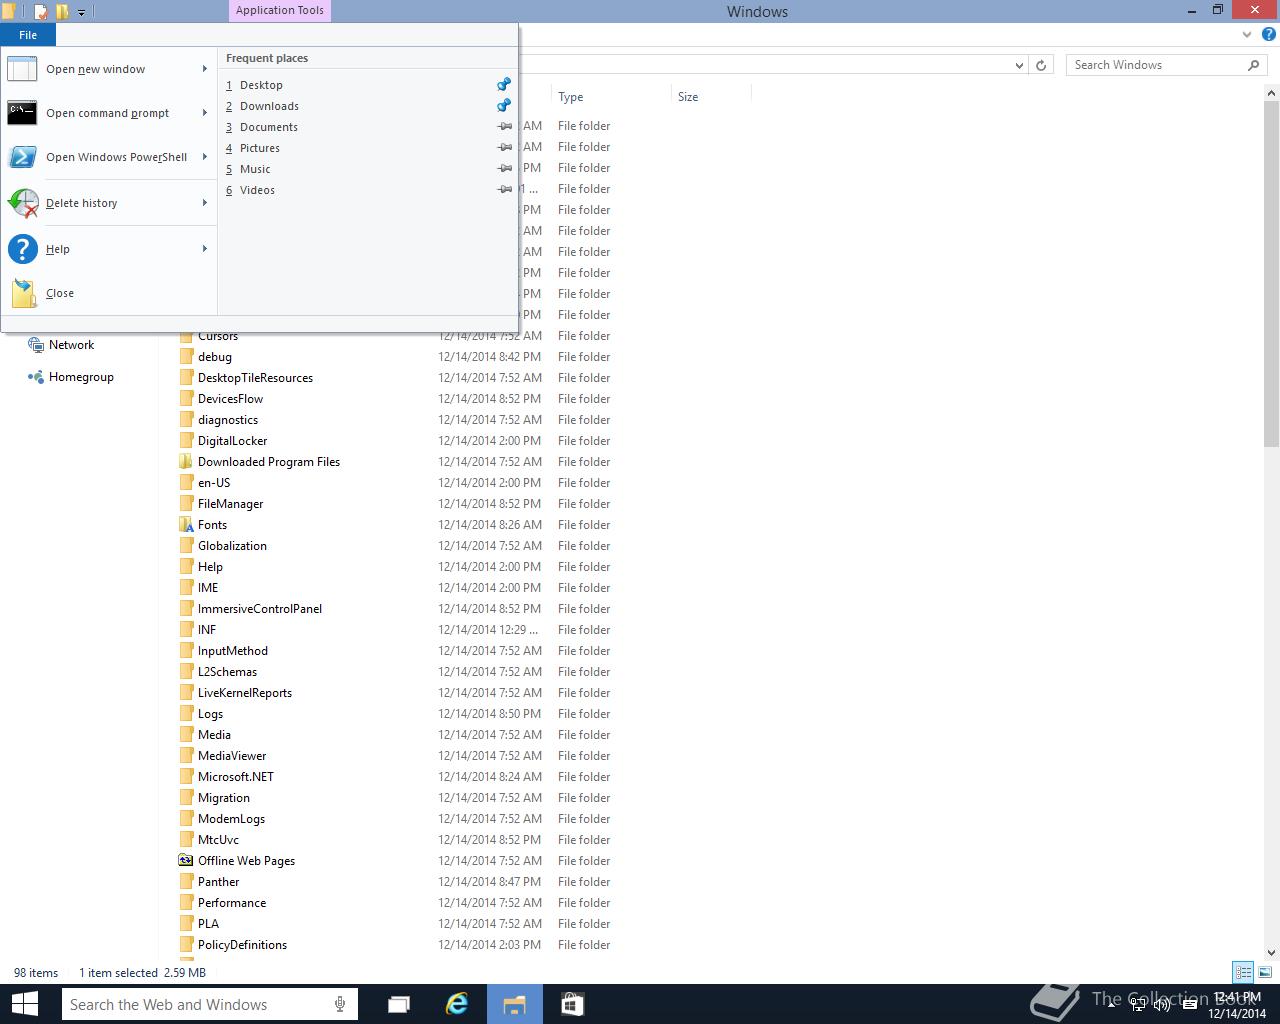Launch Internet Explorer from the taskbar
Viewport: 1280px width, 1024px height.
click(x=457, y=1004)
